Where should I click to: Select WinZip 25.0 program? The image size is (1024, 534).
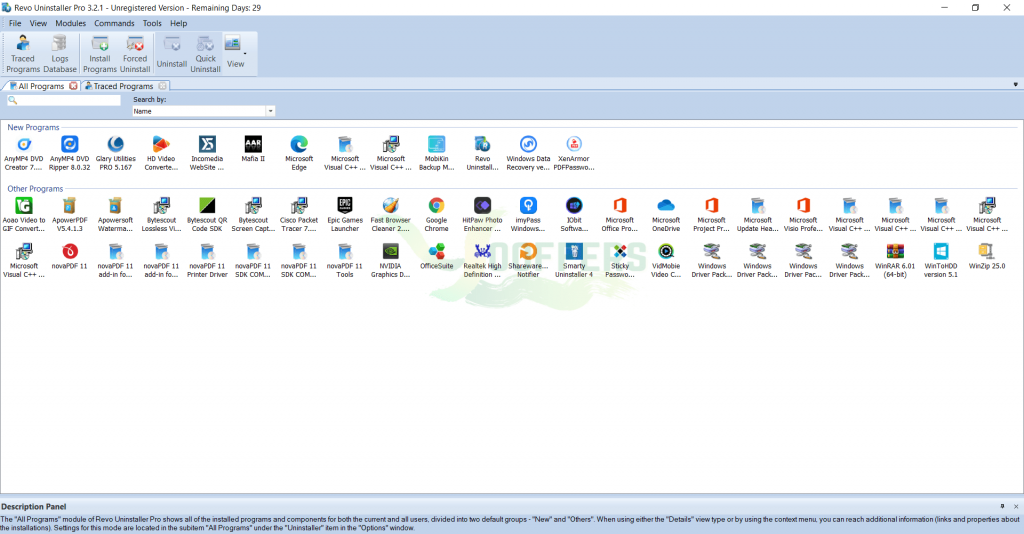tap(987, 257)
